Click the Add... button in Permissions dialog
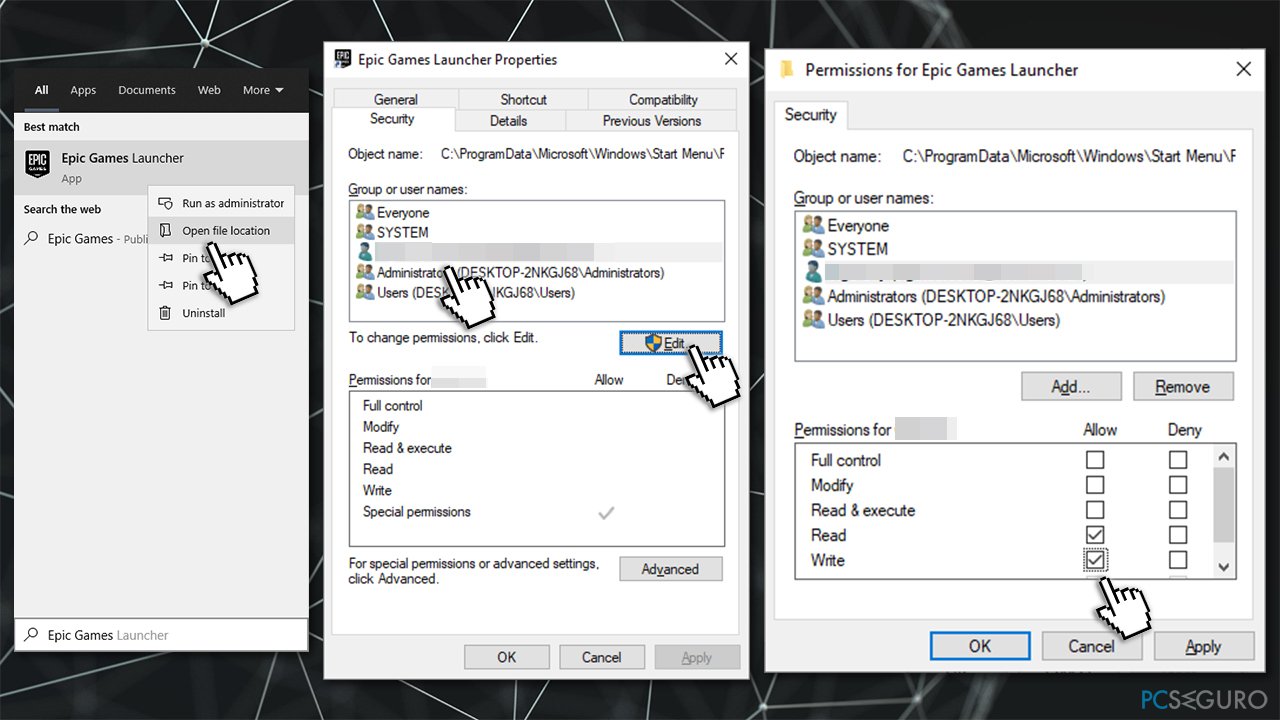 click(1071, 387)
